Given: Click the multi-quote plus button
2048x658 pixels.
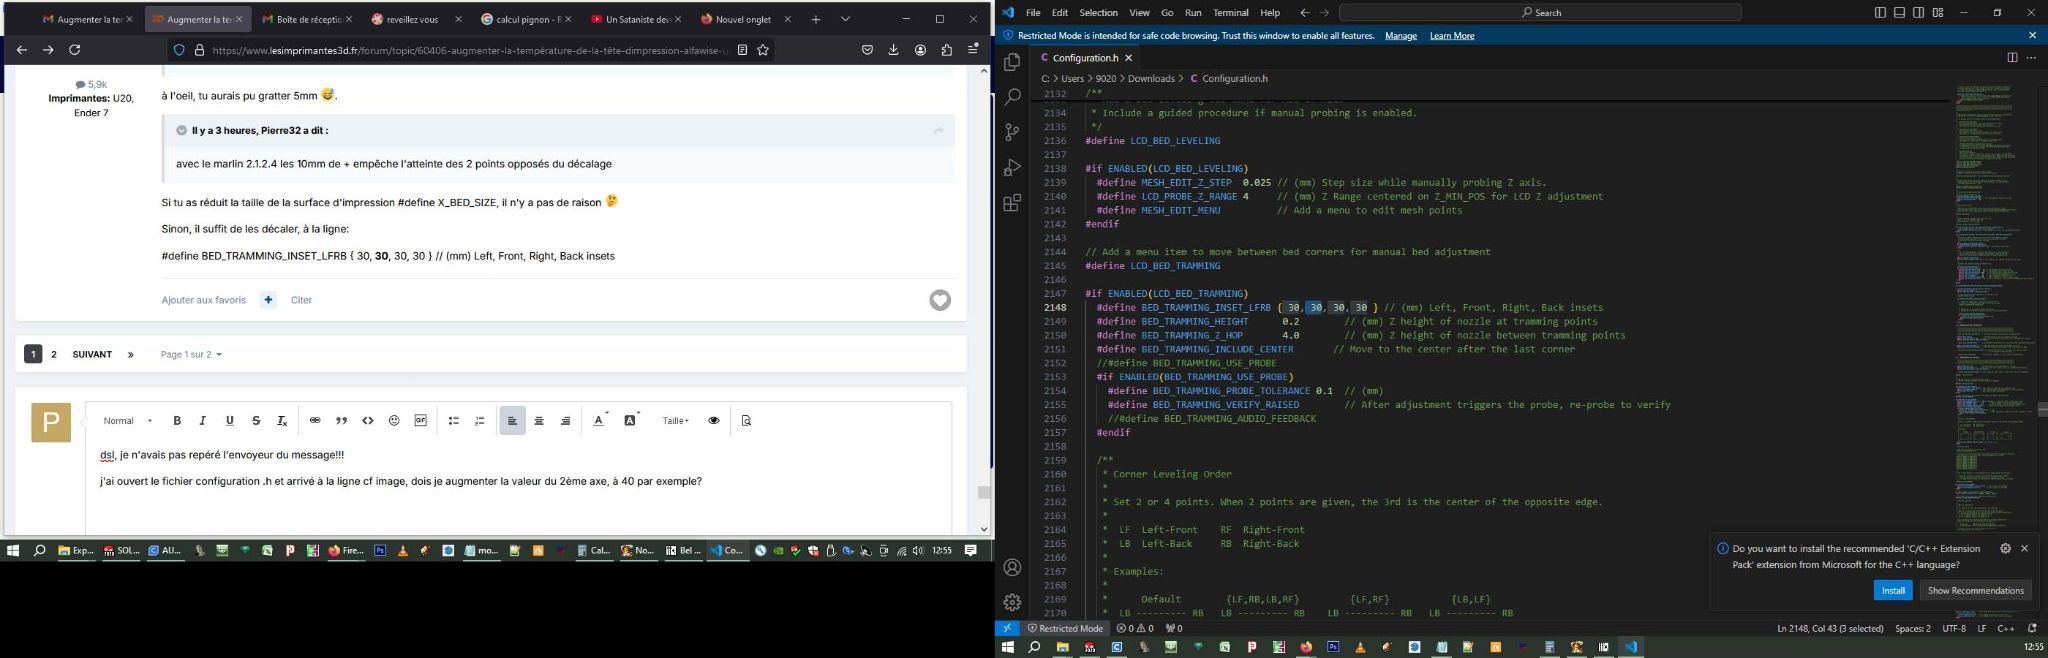Looking at the screenshot, I should click(268, 300).
